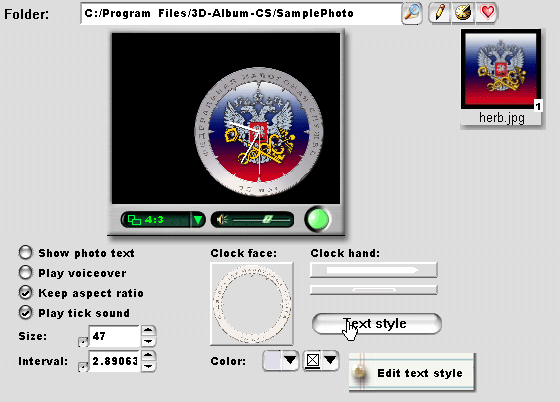The width and height of the screenshot is (560, 402).
Task: Click the green round play button
Action: (318, 219)
